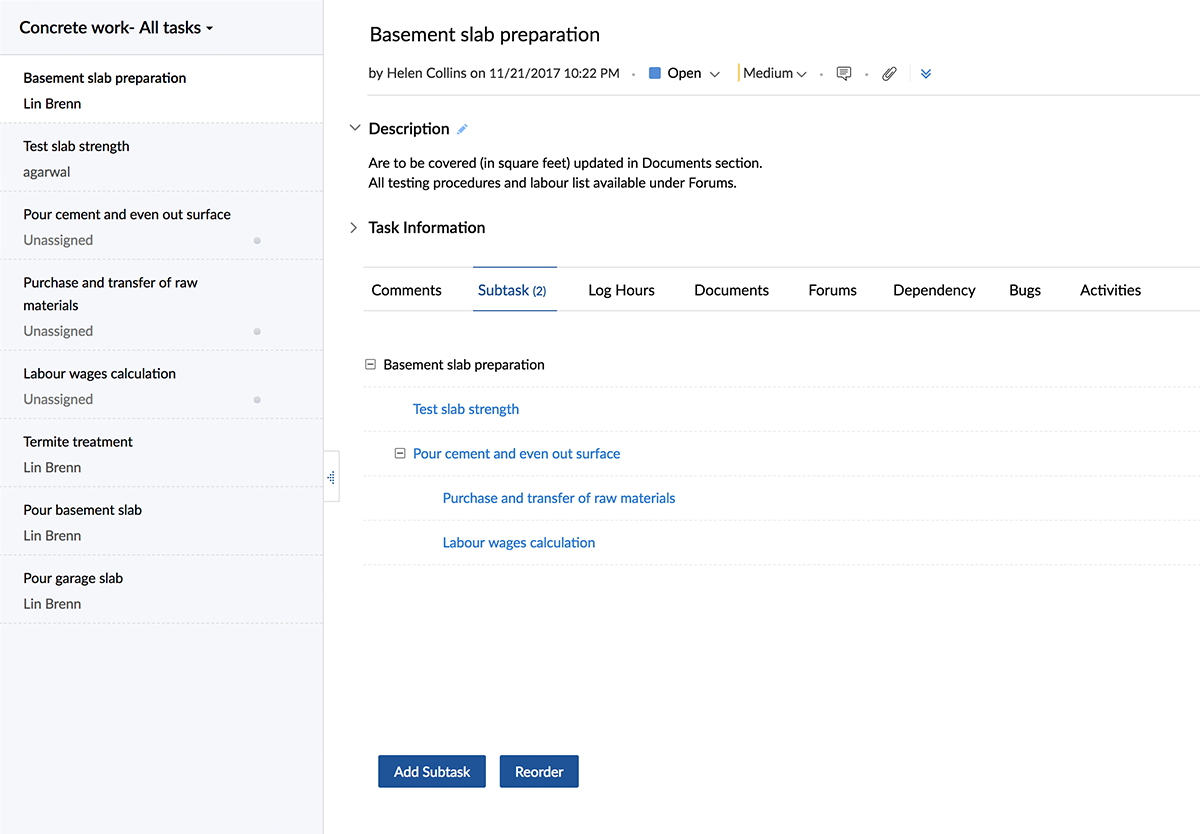Collapse the Description section

coord(354,129)
